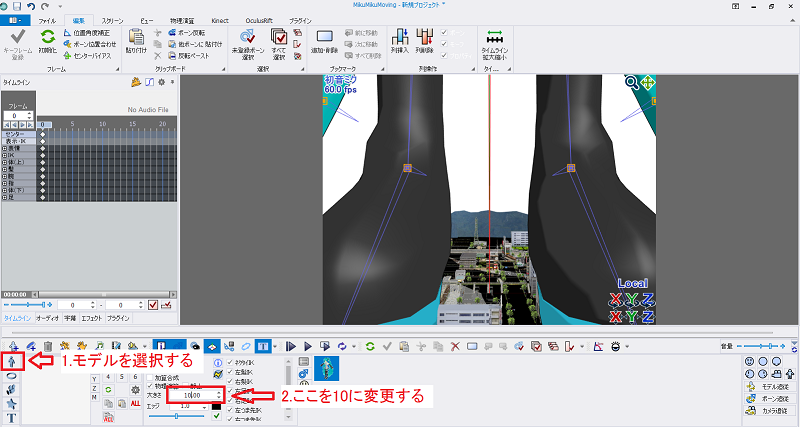The height and width of the screenshot is (427, 800).
Task: Adjust the 音量 volume slider
Action: coord(761,346)
